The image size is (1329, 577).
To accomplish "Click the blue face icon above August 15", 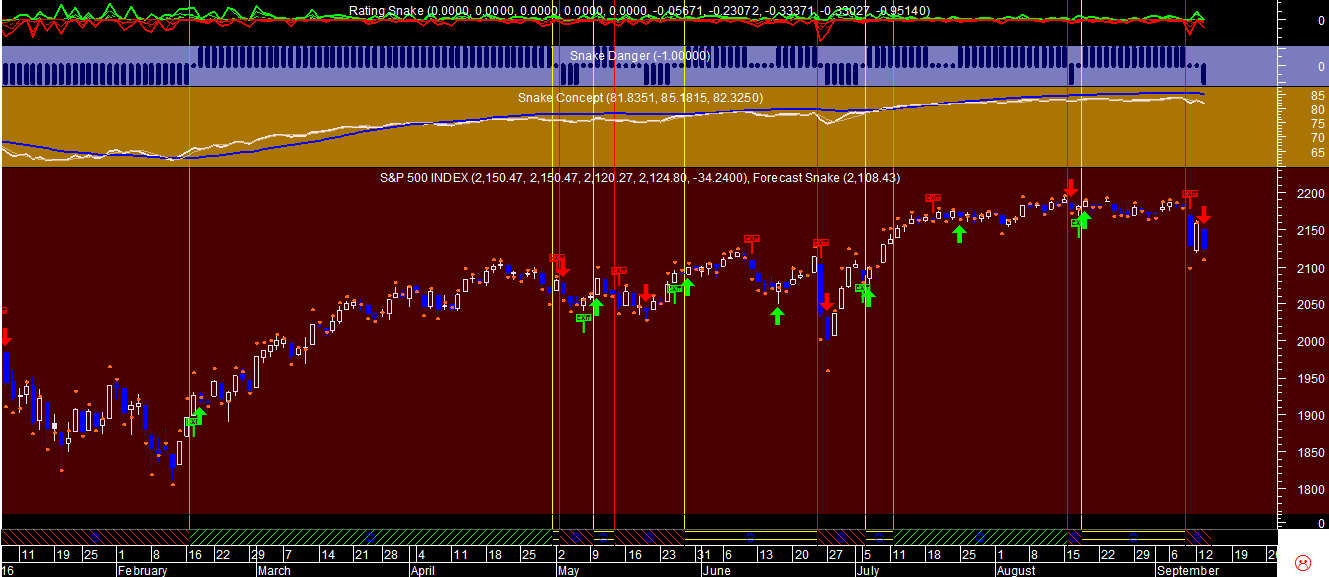I will click(1073, 537).
